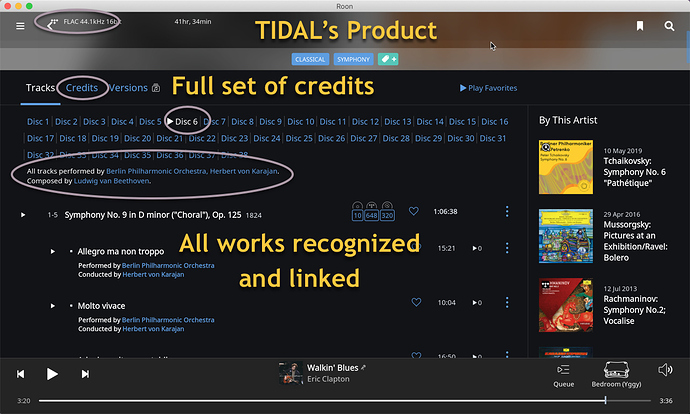
Task: Show the 320 recordings badge
Action: (x=387, y=211)
